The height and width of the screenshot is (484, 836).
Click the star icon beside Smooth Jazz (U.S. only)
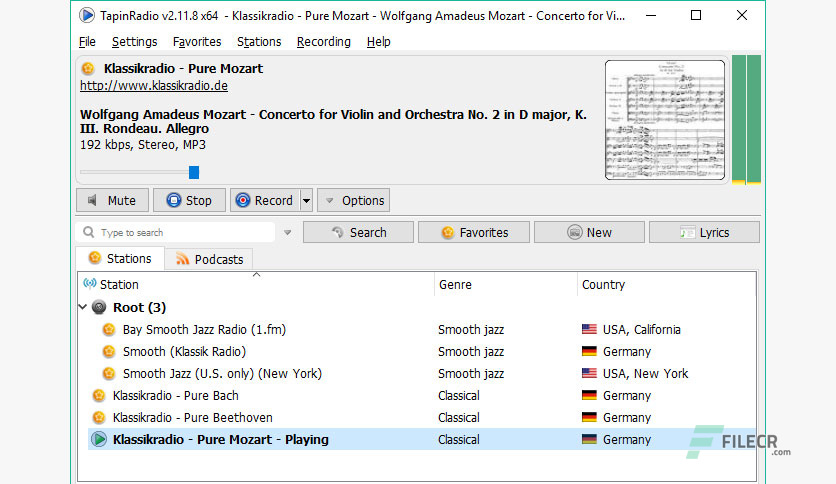coord(109,374)
